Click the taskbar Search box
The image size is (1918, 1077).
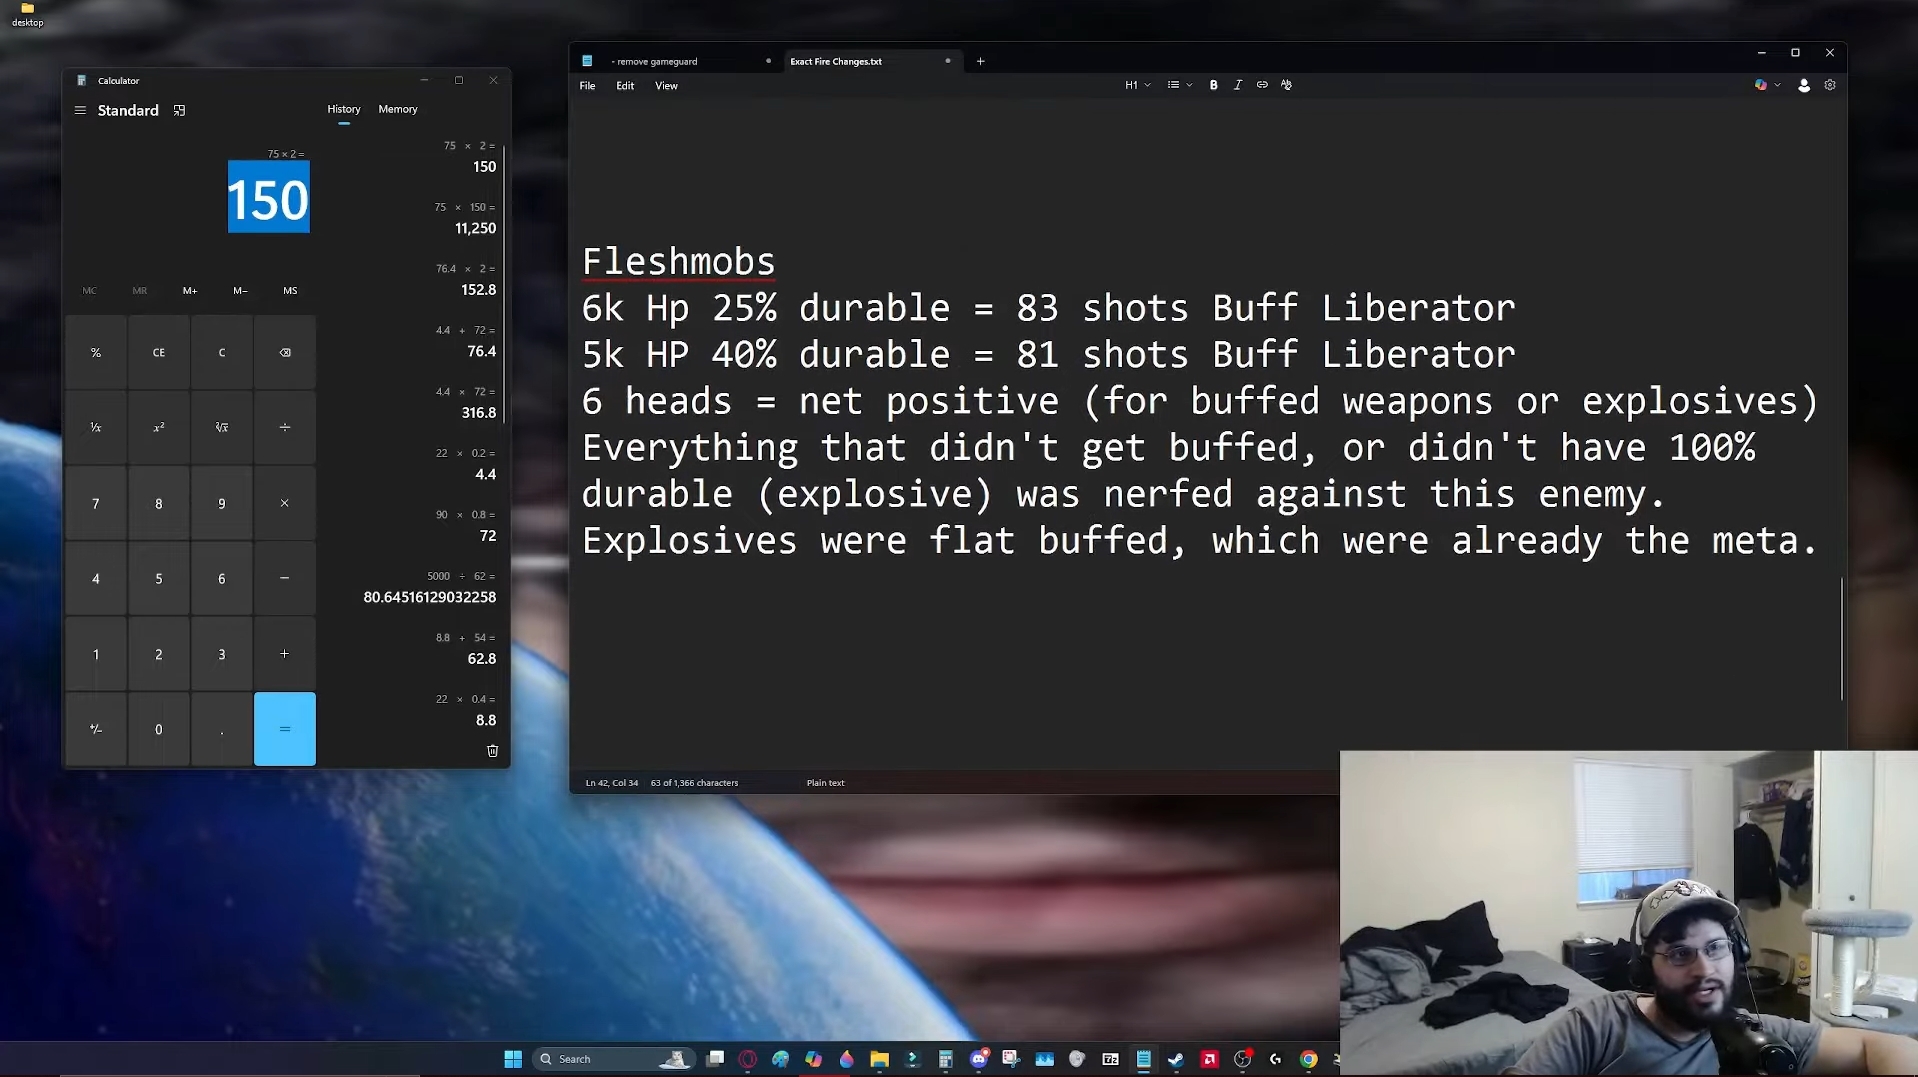click(x=614, y=1059)
